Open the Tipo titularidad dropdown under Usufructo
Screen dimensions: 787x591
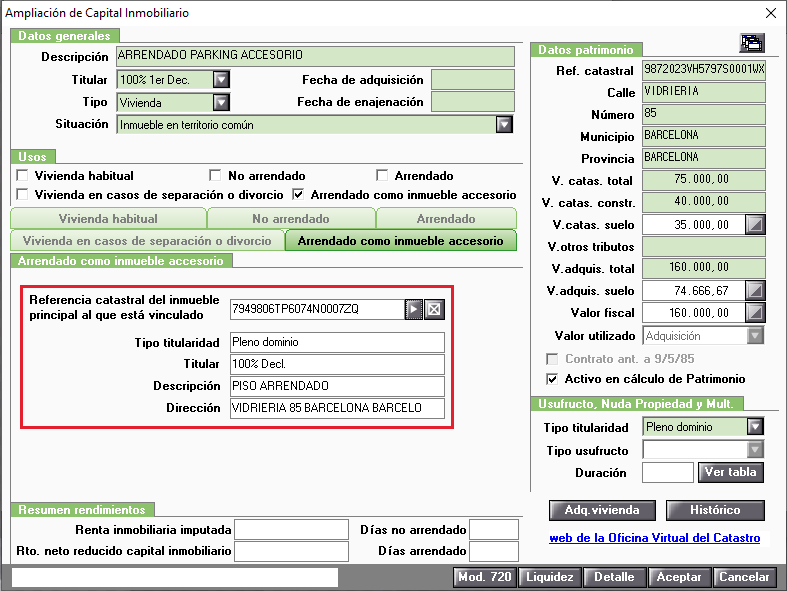coord(755,426)
